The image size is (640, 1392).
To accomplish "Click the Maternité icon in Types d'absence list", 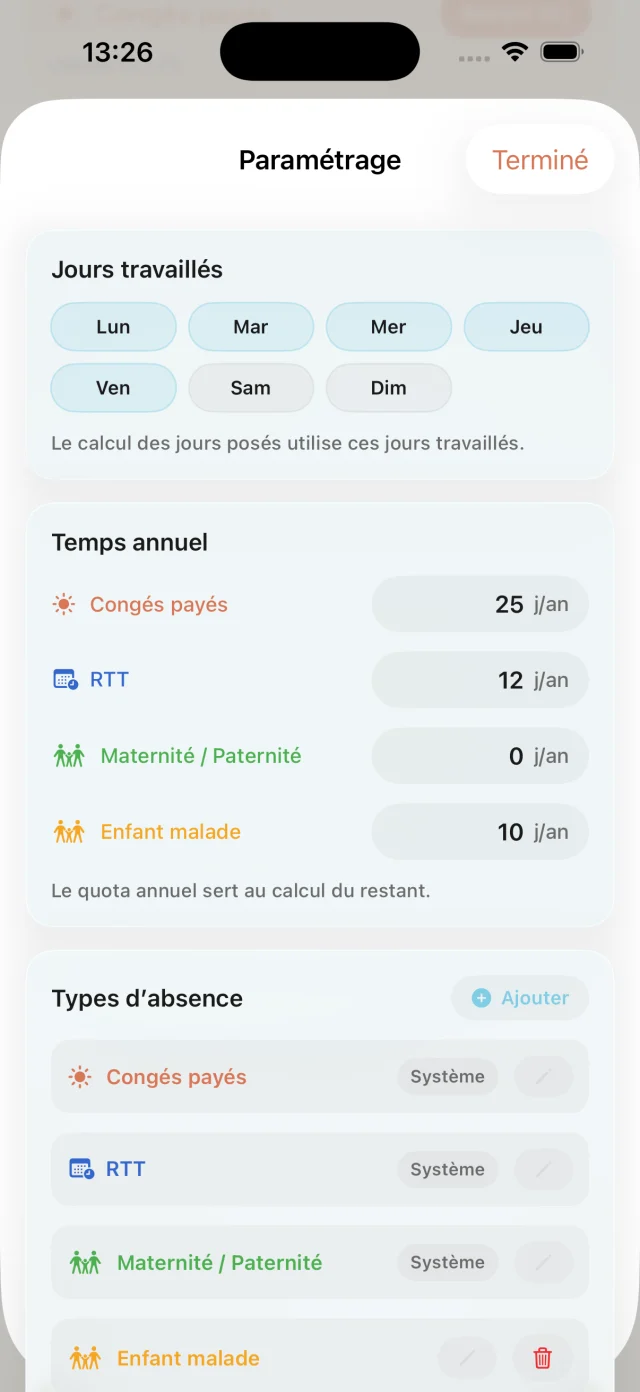I will [84, 1262].
